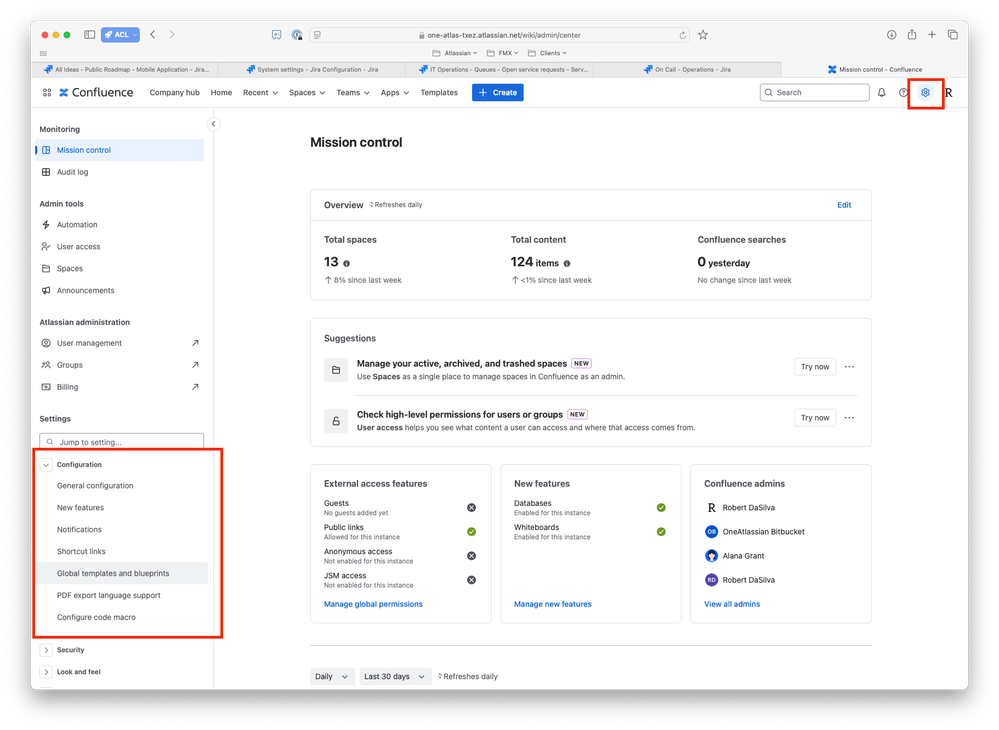The height and width of the screenshot is (730, 999).
Task: Select Audit log in the sidebar
Action: pos(120,172)
